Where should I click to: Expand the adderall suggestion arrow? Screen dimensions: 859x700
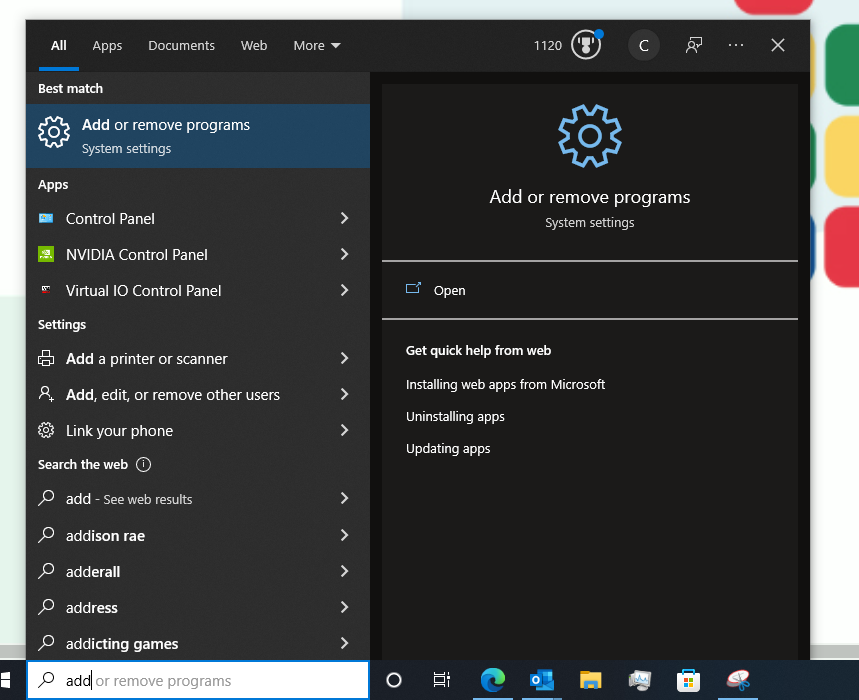(x=344, y=571)
